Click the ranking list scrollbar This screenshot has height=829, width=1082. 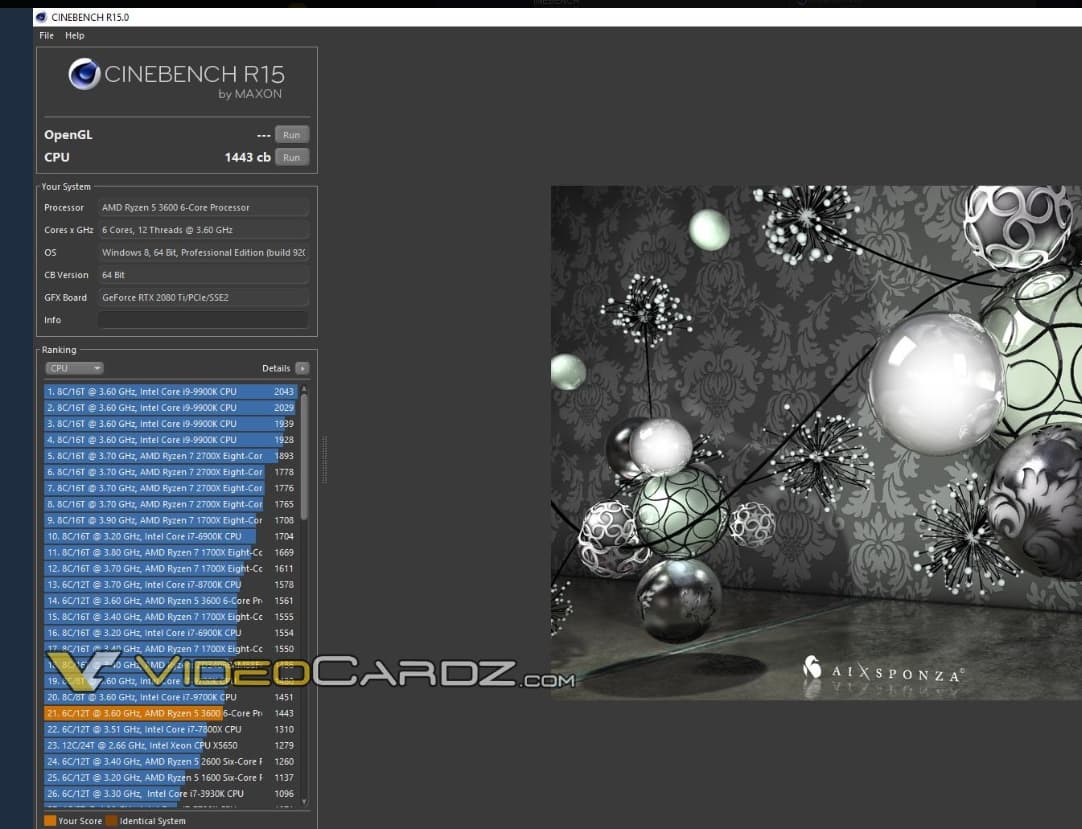click(304, 457)
